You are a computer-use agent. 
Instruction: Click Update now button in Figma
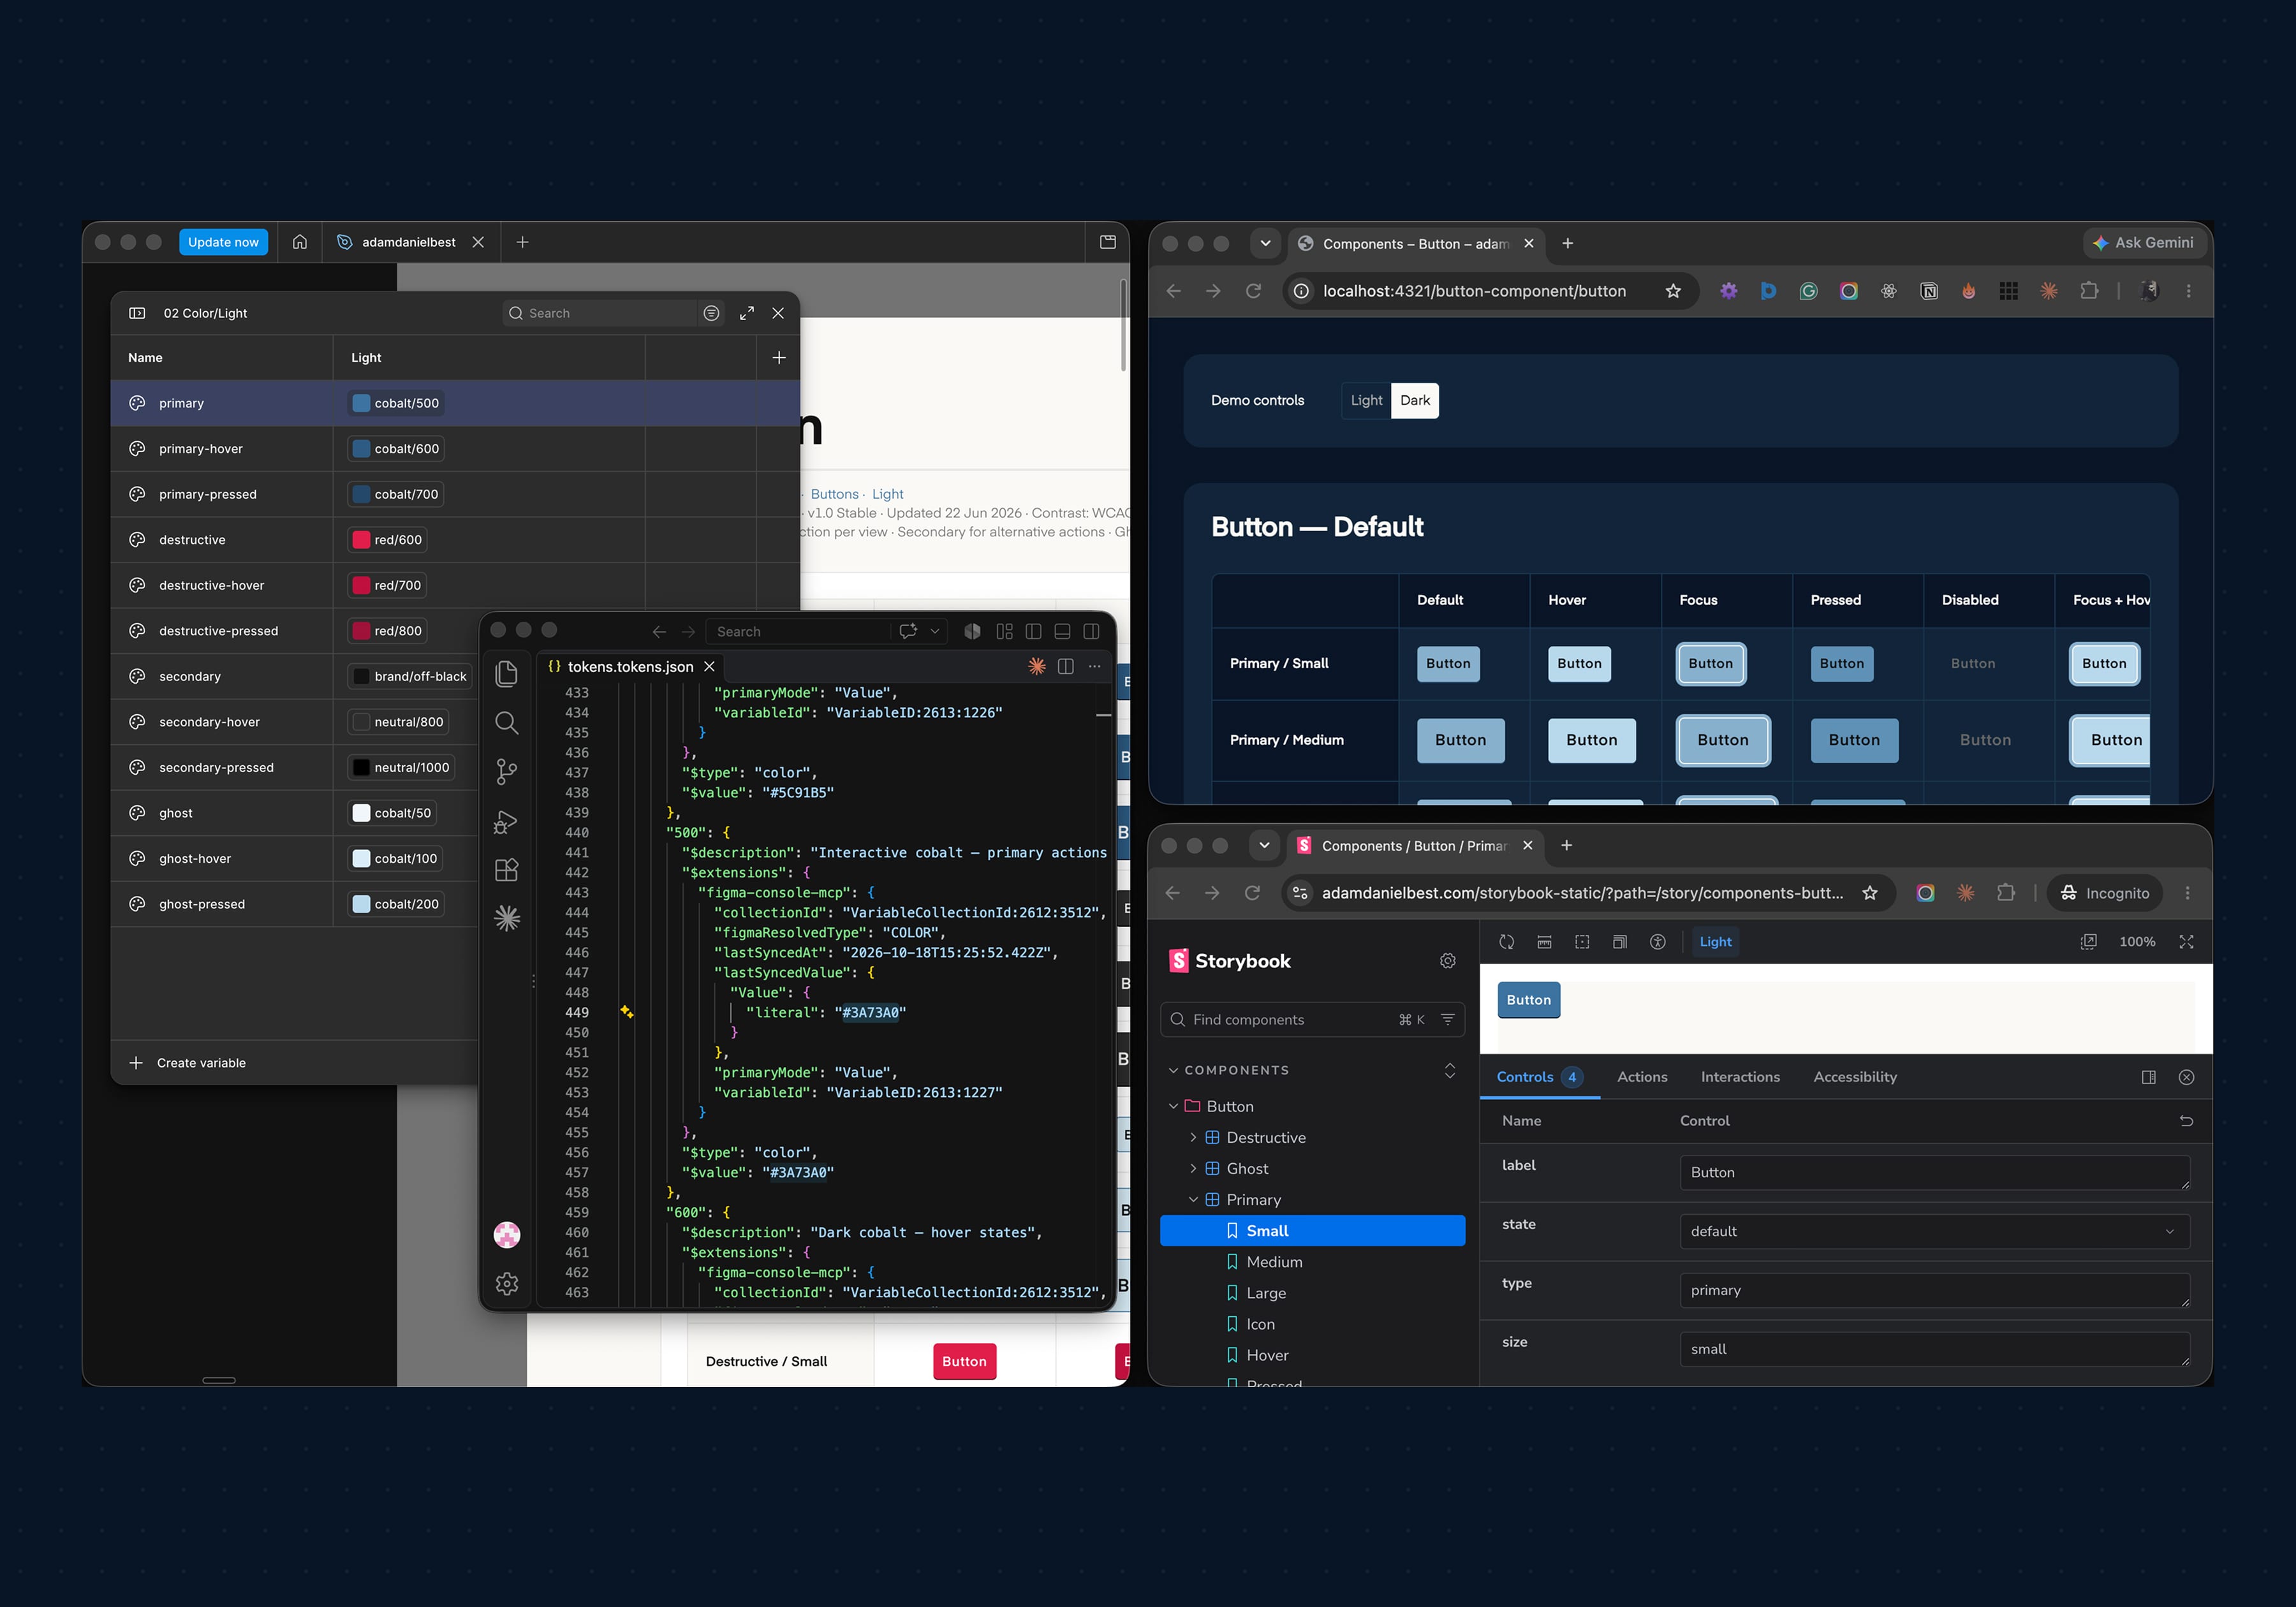[x=223, y=242]
